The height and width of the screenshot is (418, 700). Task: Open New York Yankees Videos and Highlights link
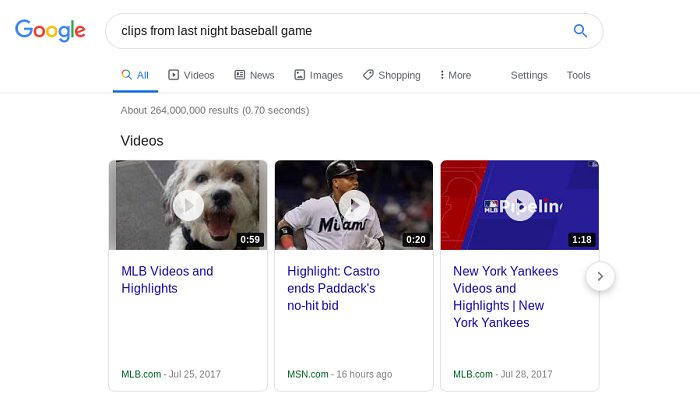[505, 296]
